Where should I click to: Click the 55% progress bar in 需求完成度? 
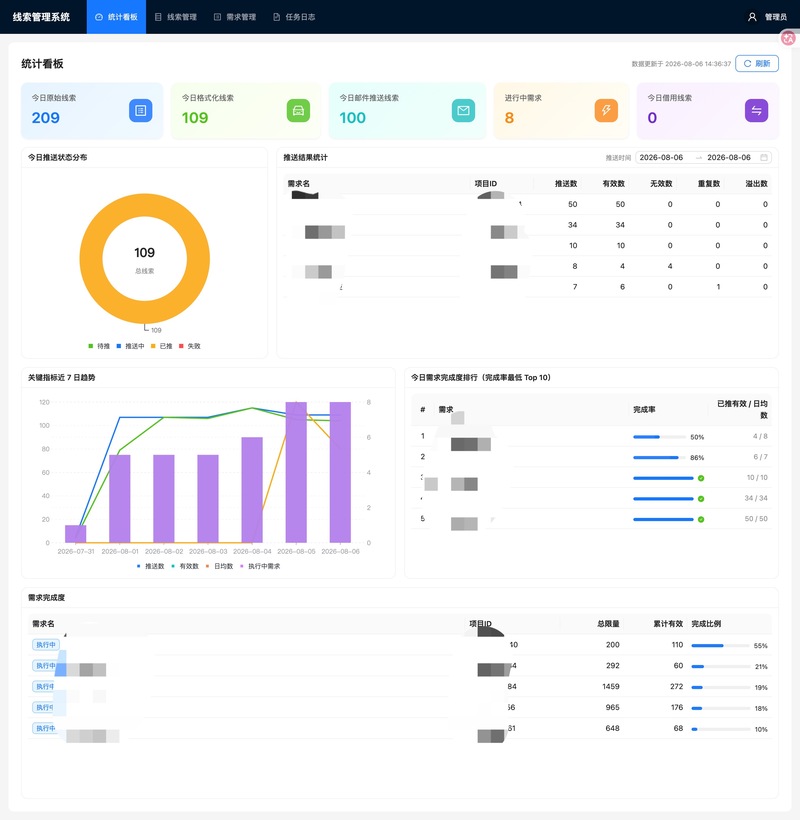[721, 645]
